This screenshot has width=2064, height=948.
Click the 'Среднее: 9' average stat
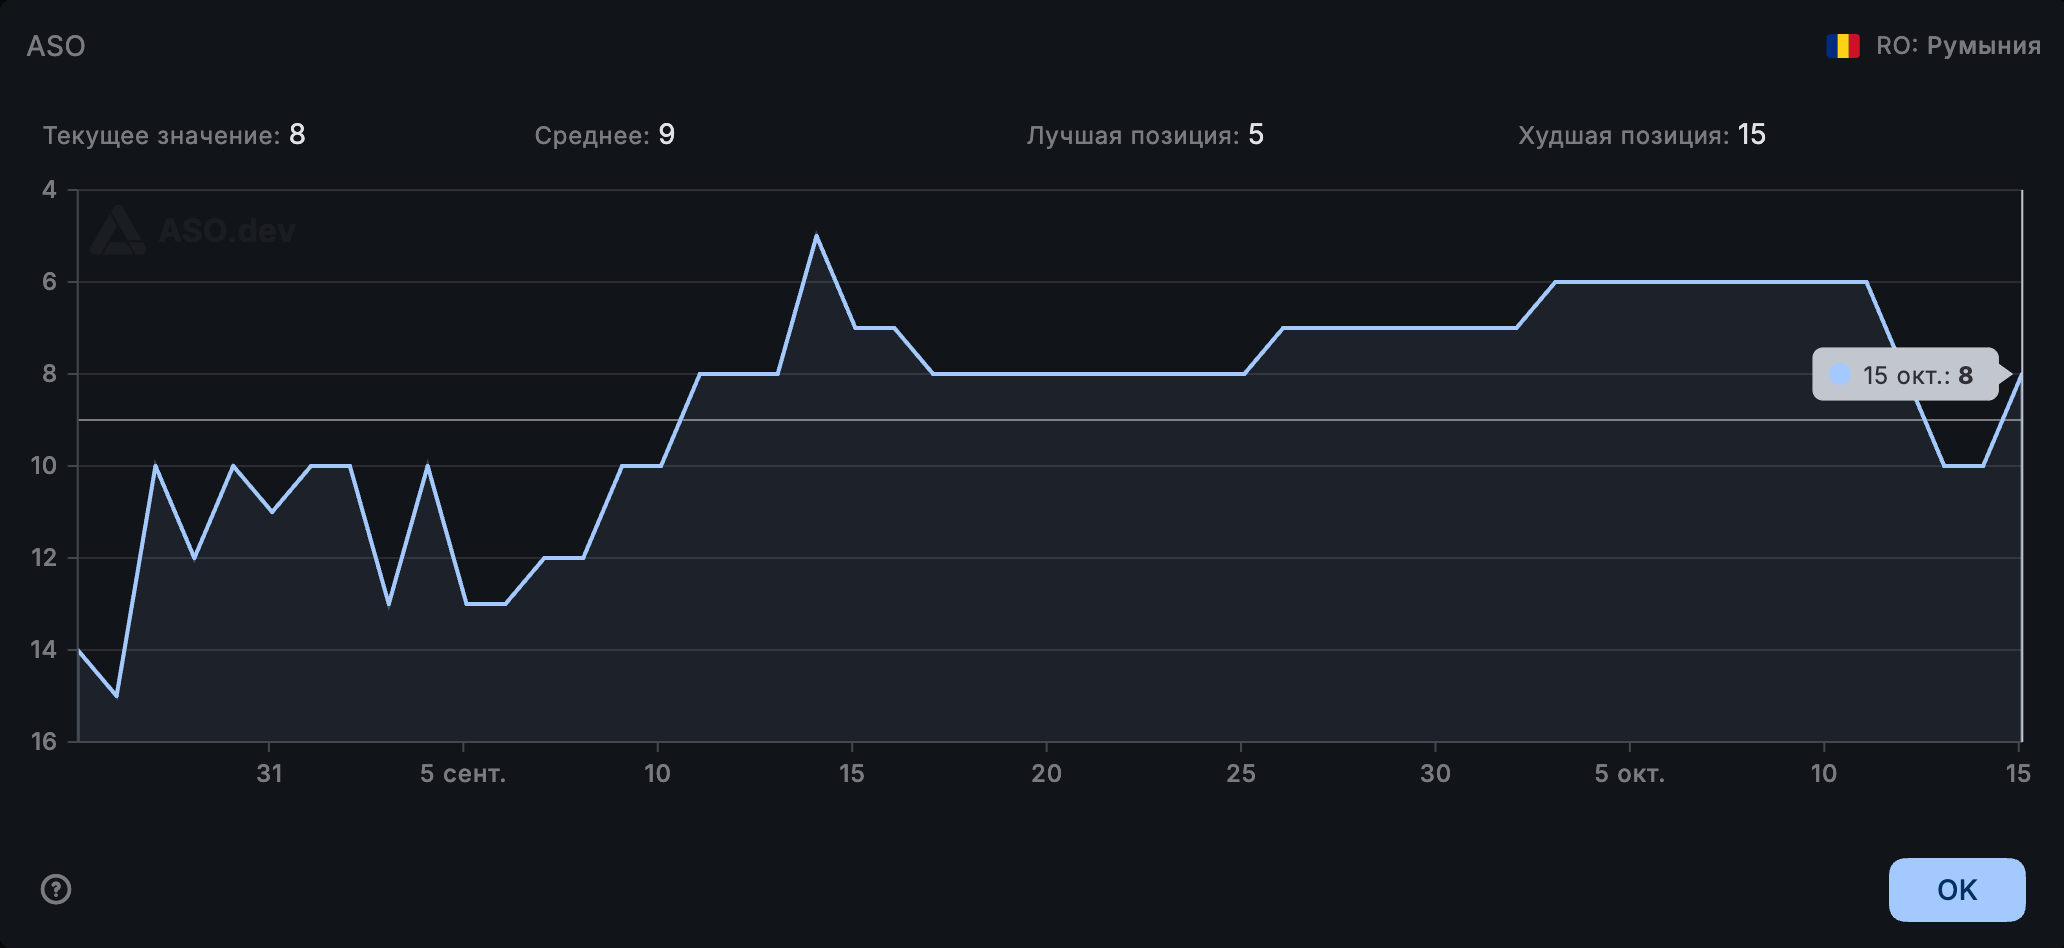[604, 135]
